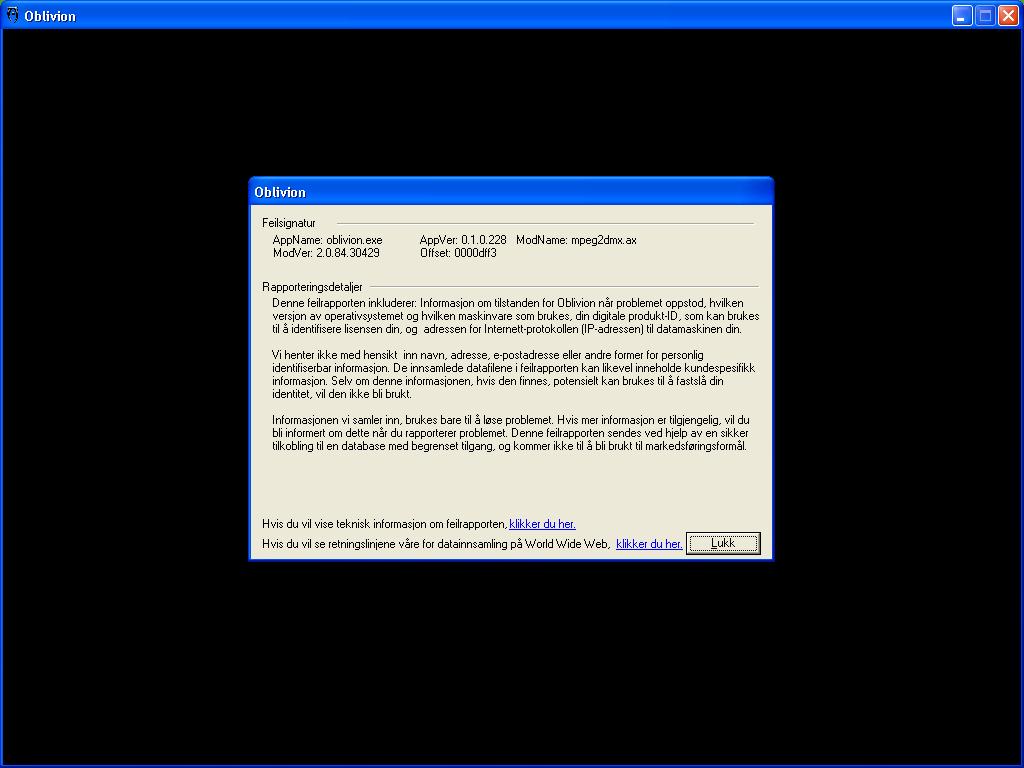1024x768 pixels.
Task: Close the Oblivion main window
Action: click(1008, 16)
